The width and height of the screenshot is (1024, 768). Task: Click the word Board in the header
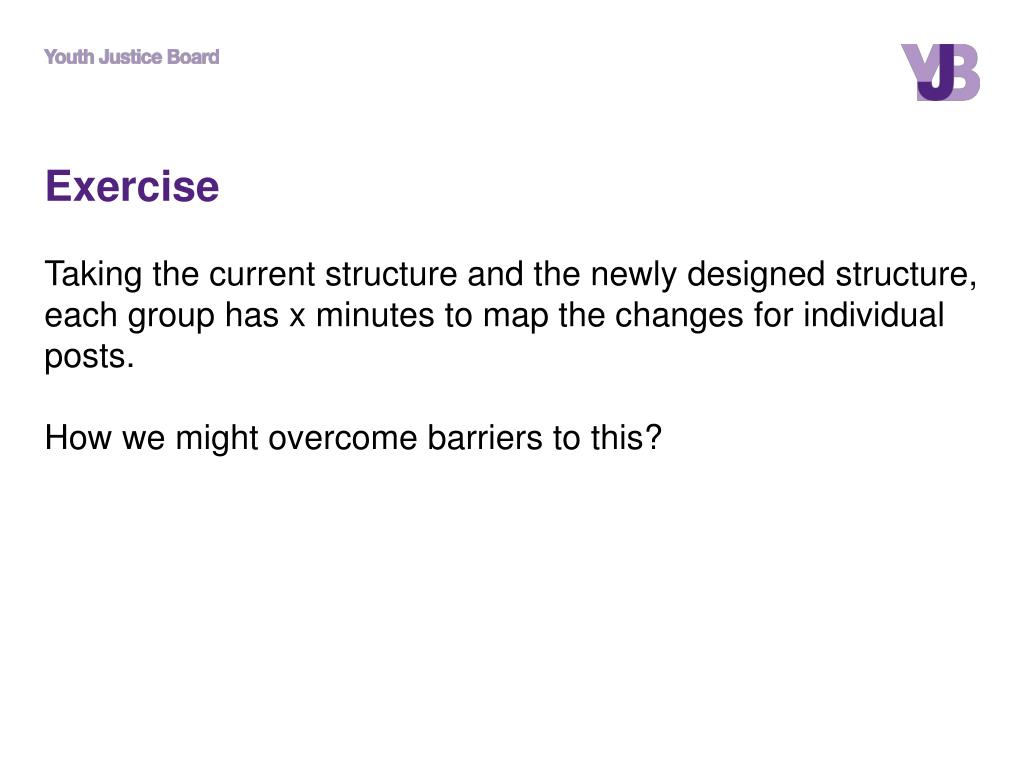pos(193,57)
